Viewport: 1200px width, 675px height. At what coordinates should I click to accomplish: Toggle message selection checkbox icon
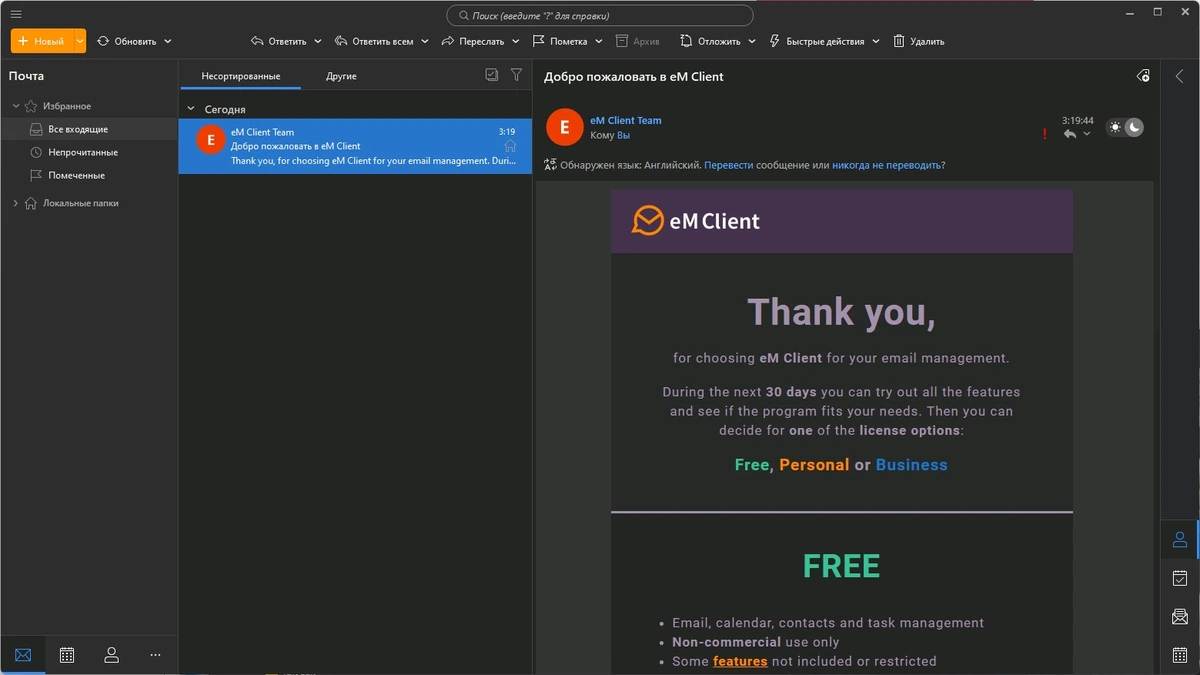492,75
